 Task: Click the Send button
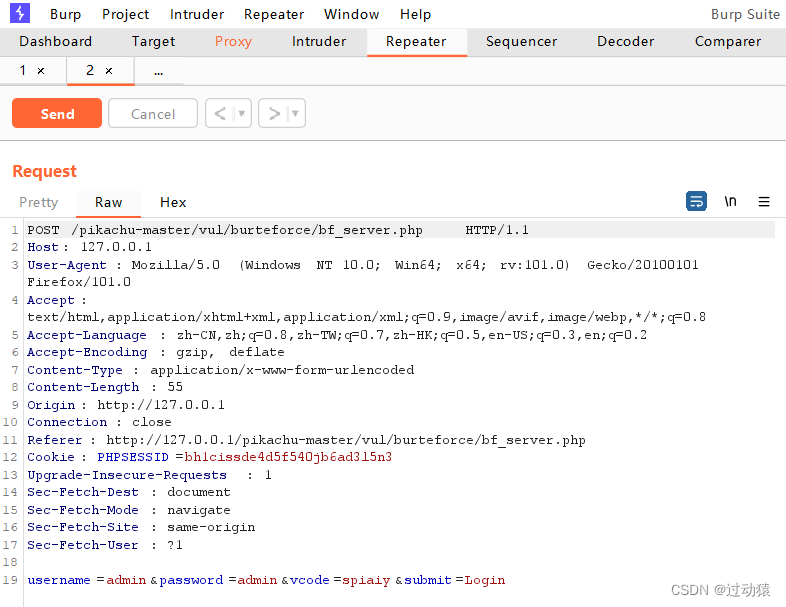click(57, 113)
